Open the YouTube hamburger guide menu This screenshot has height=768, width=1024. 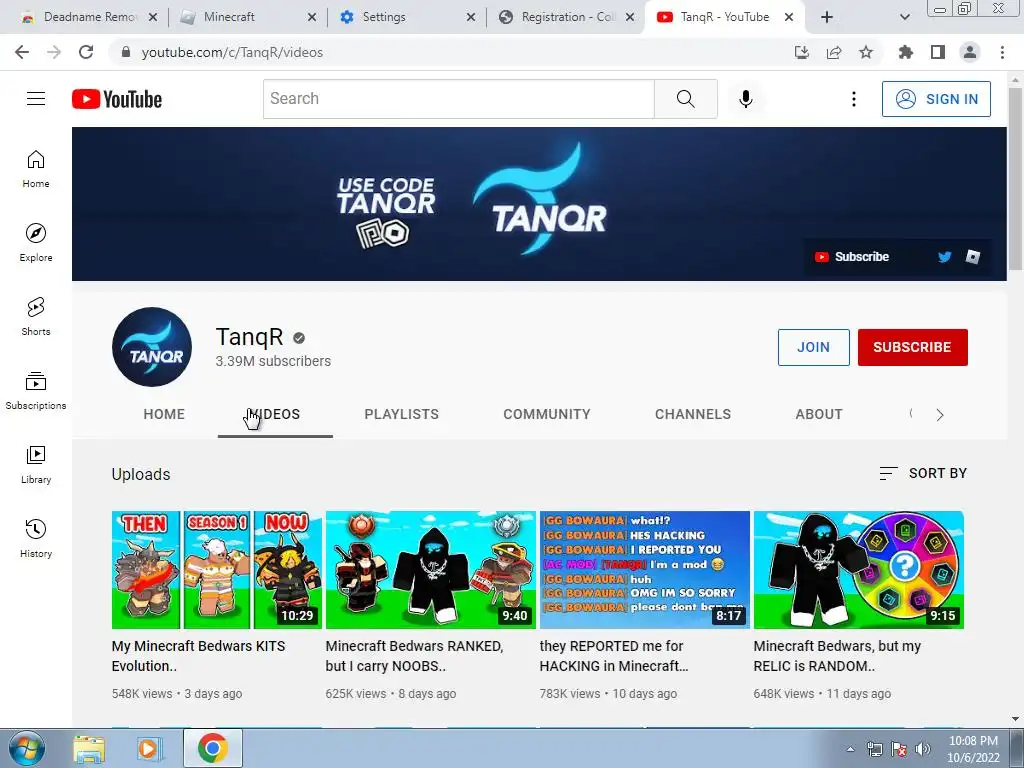point(36,99)
